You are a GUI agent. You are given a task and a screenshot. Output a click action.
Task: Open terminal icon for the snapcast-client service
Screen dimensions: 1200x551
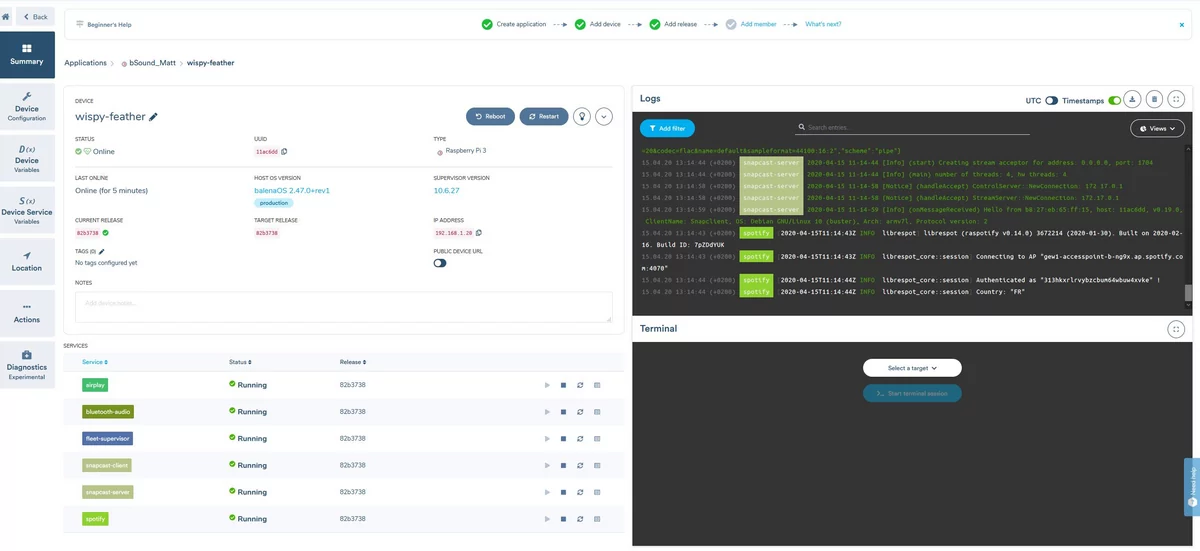click(597, 466)
